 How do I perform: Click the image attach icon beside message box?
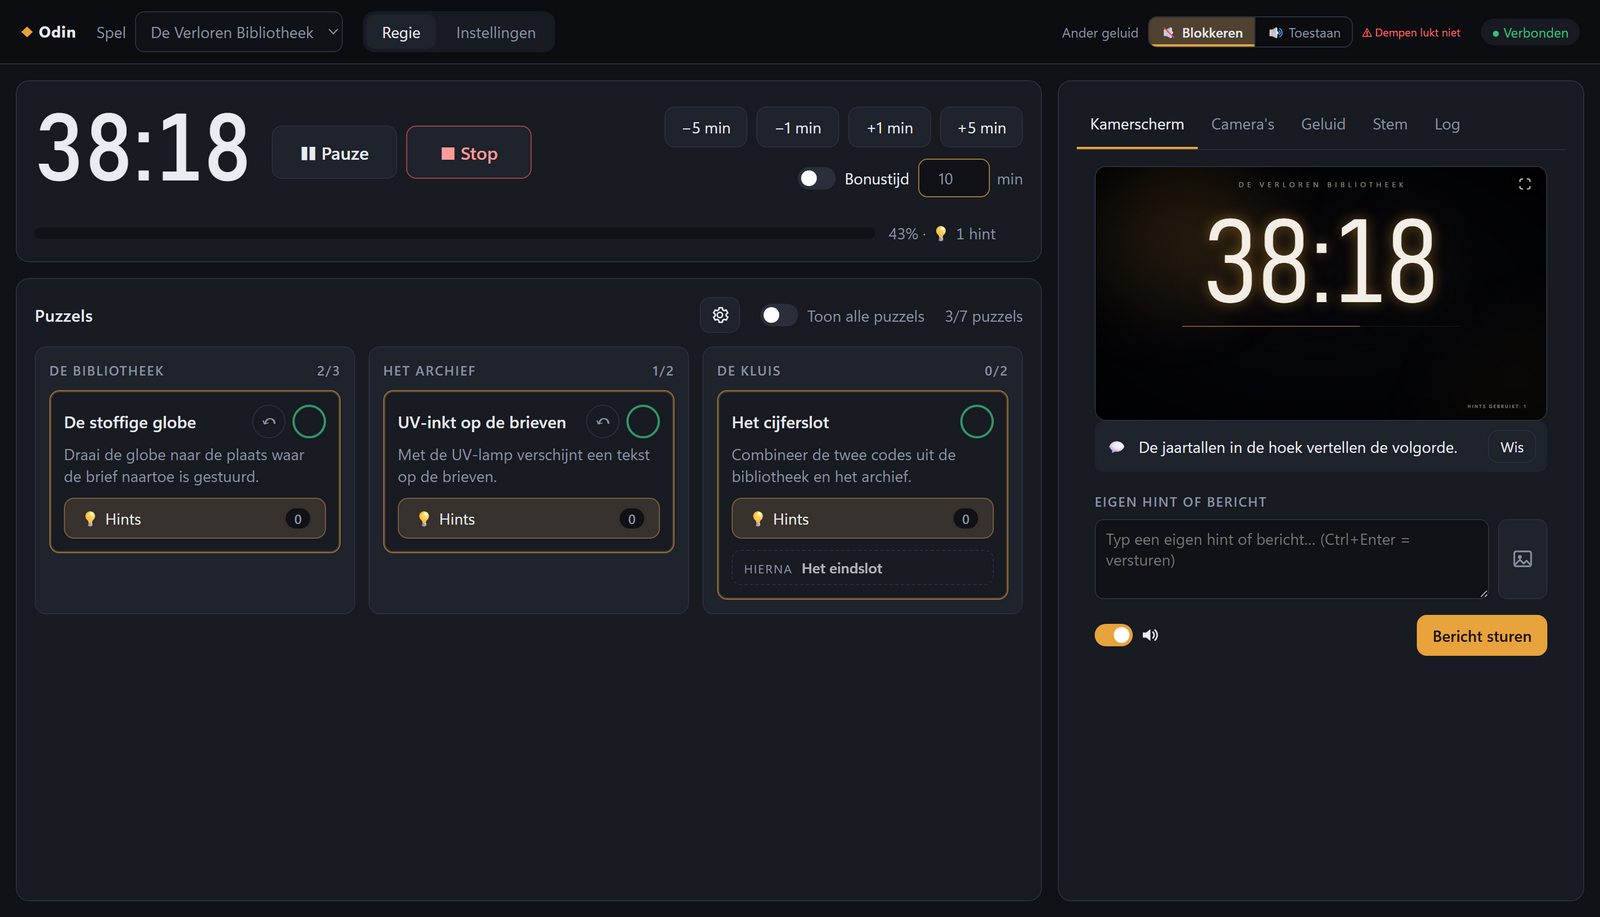1522,559
